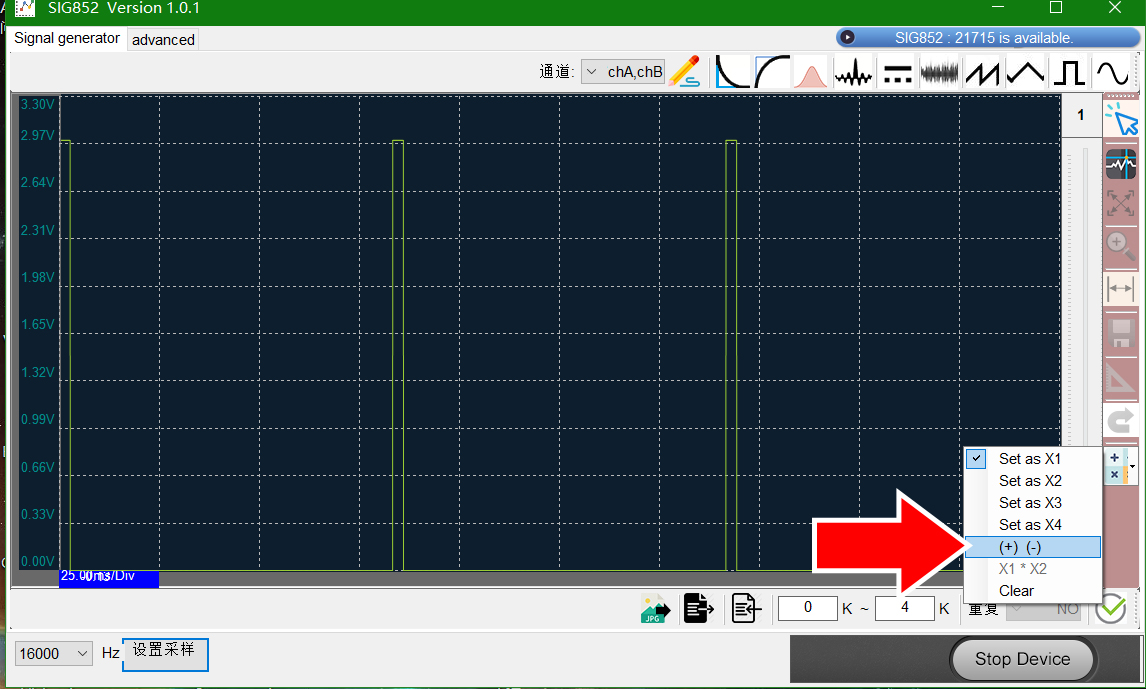Choose the triangle waveform icon
1146x689 pixels.
[1025, 72]
